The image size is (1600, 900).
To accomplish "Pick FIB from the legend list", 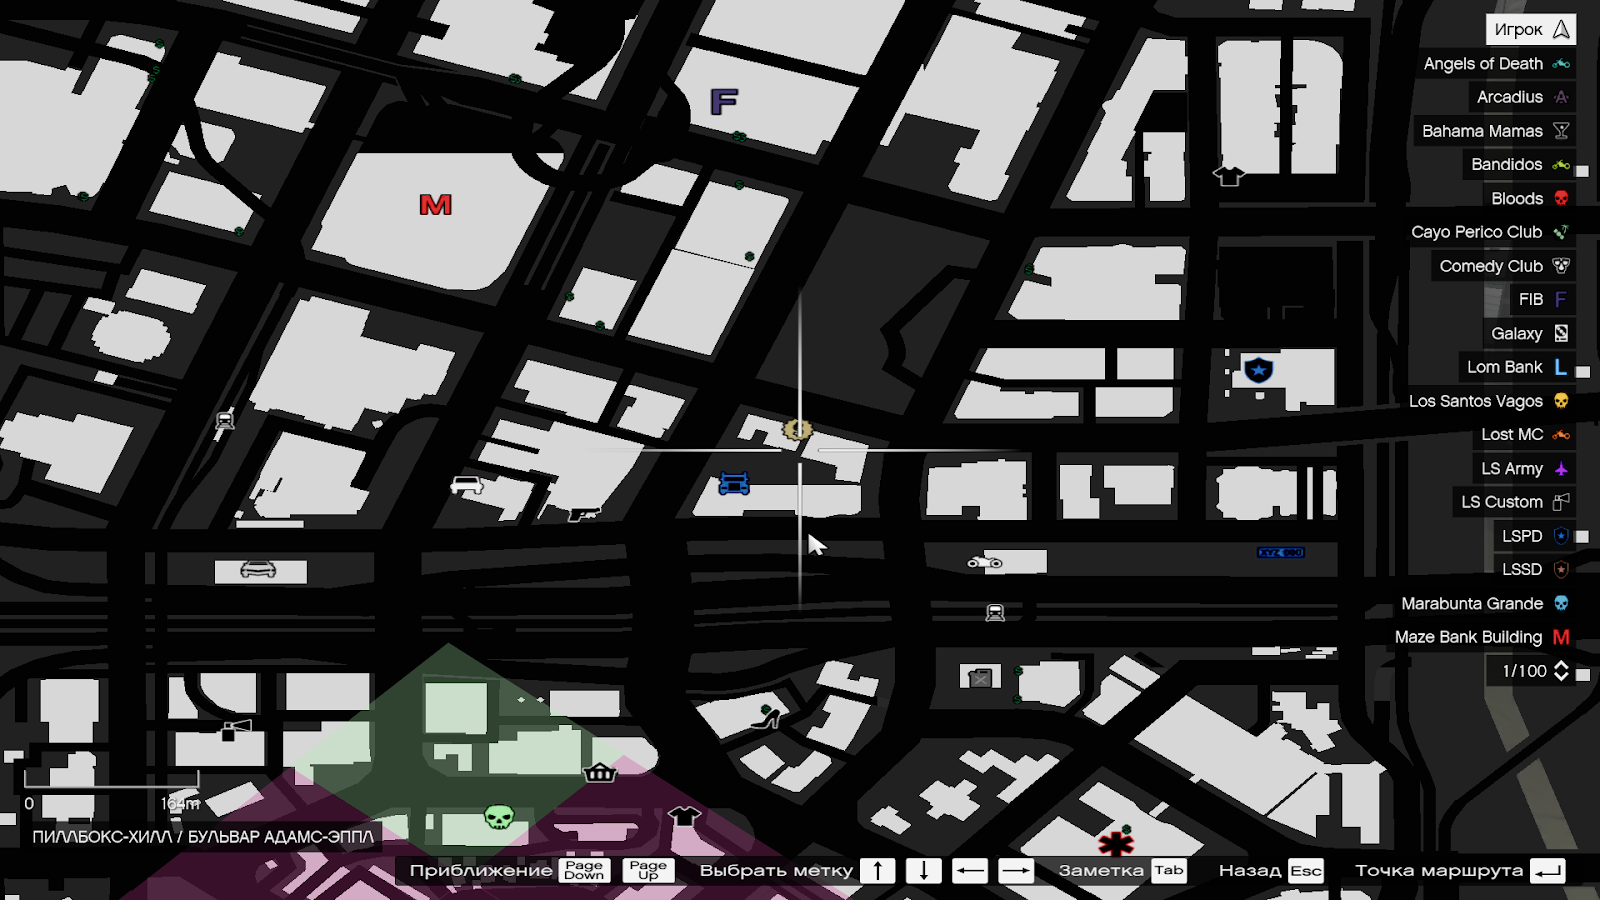I will [1543, 299].
